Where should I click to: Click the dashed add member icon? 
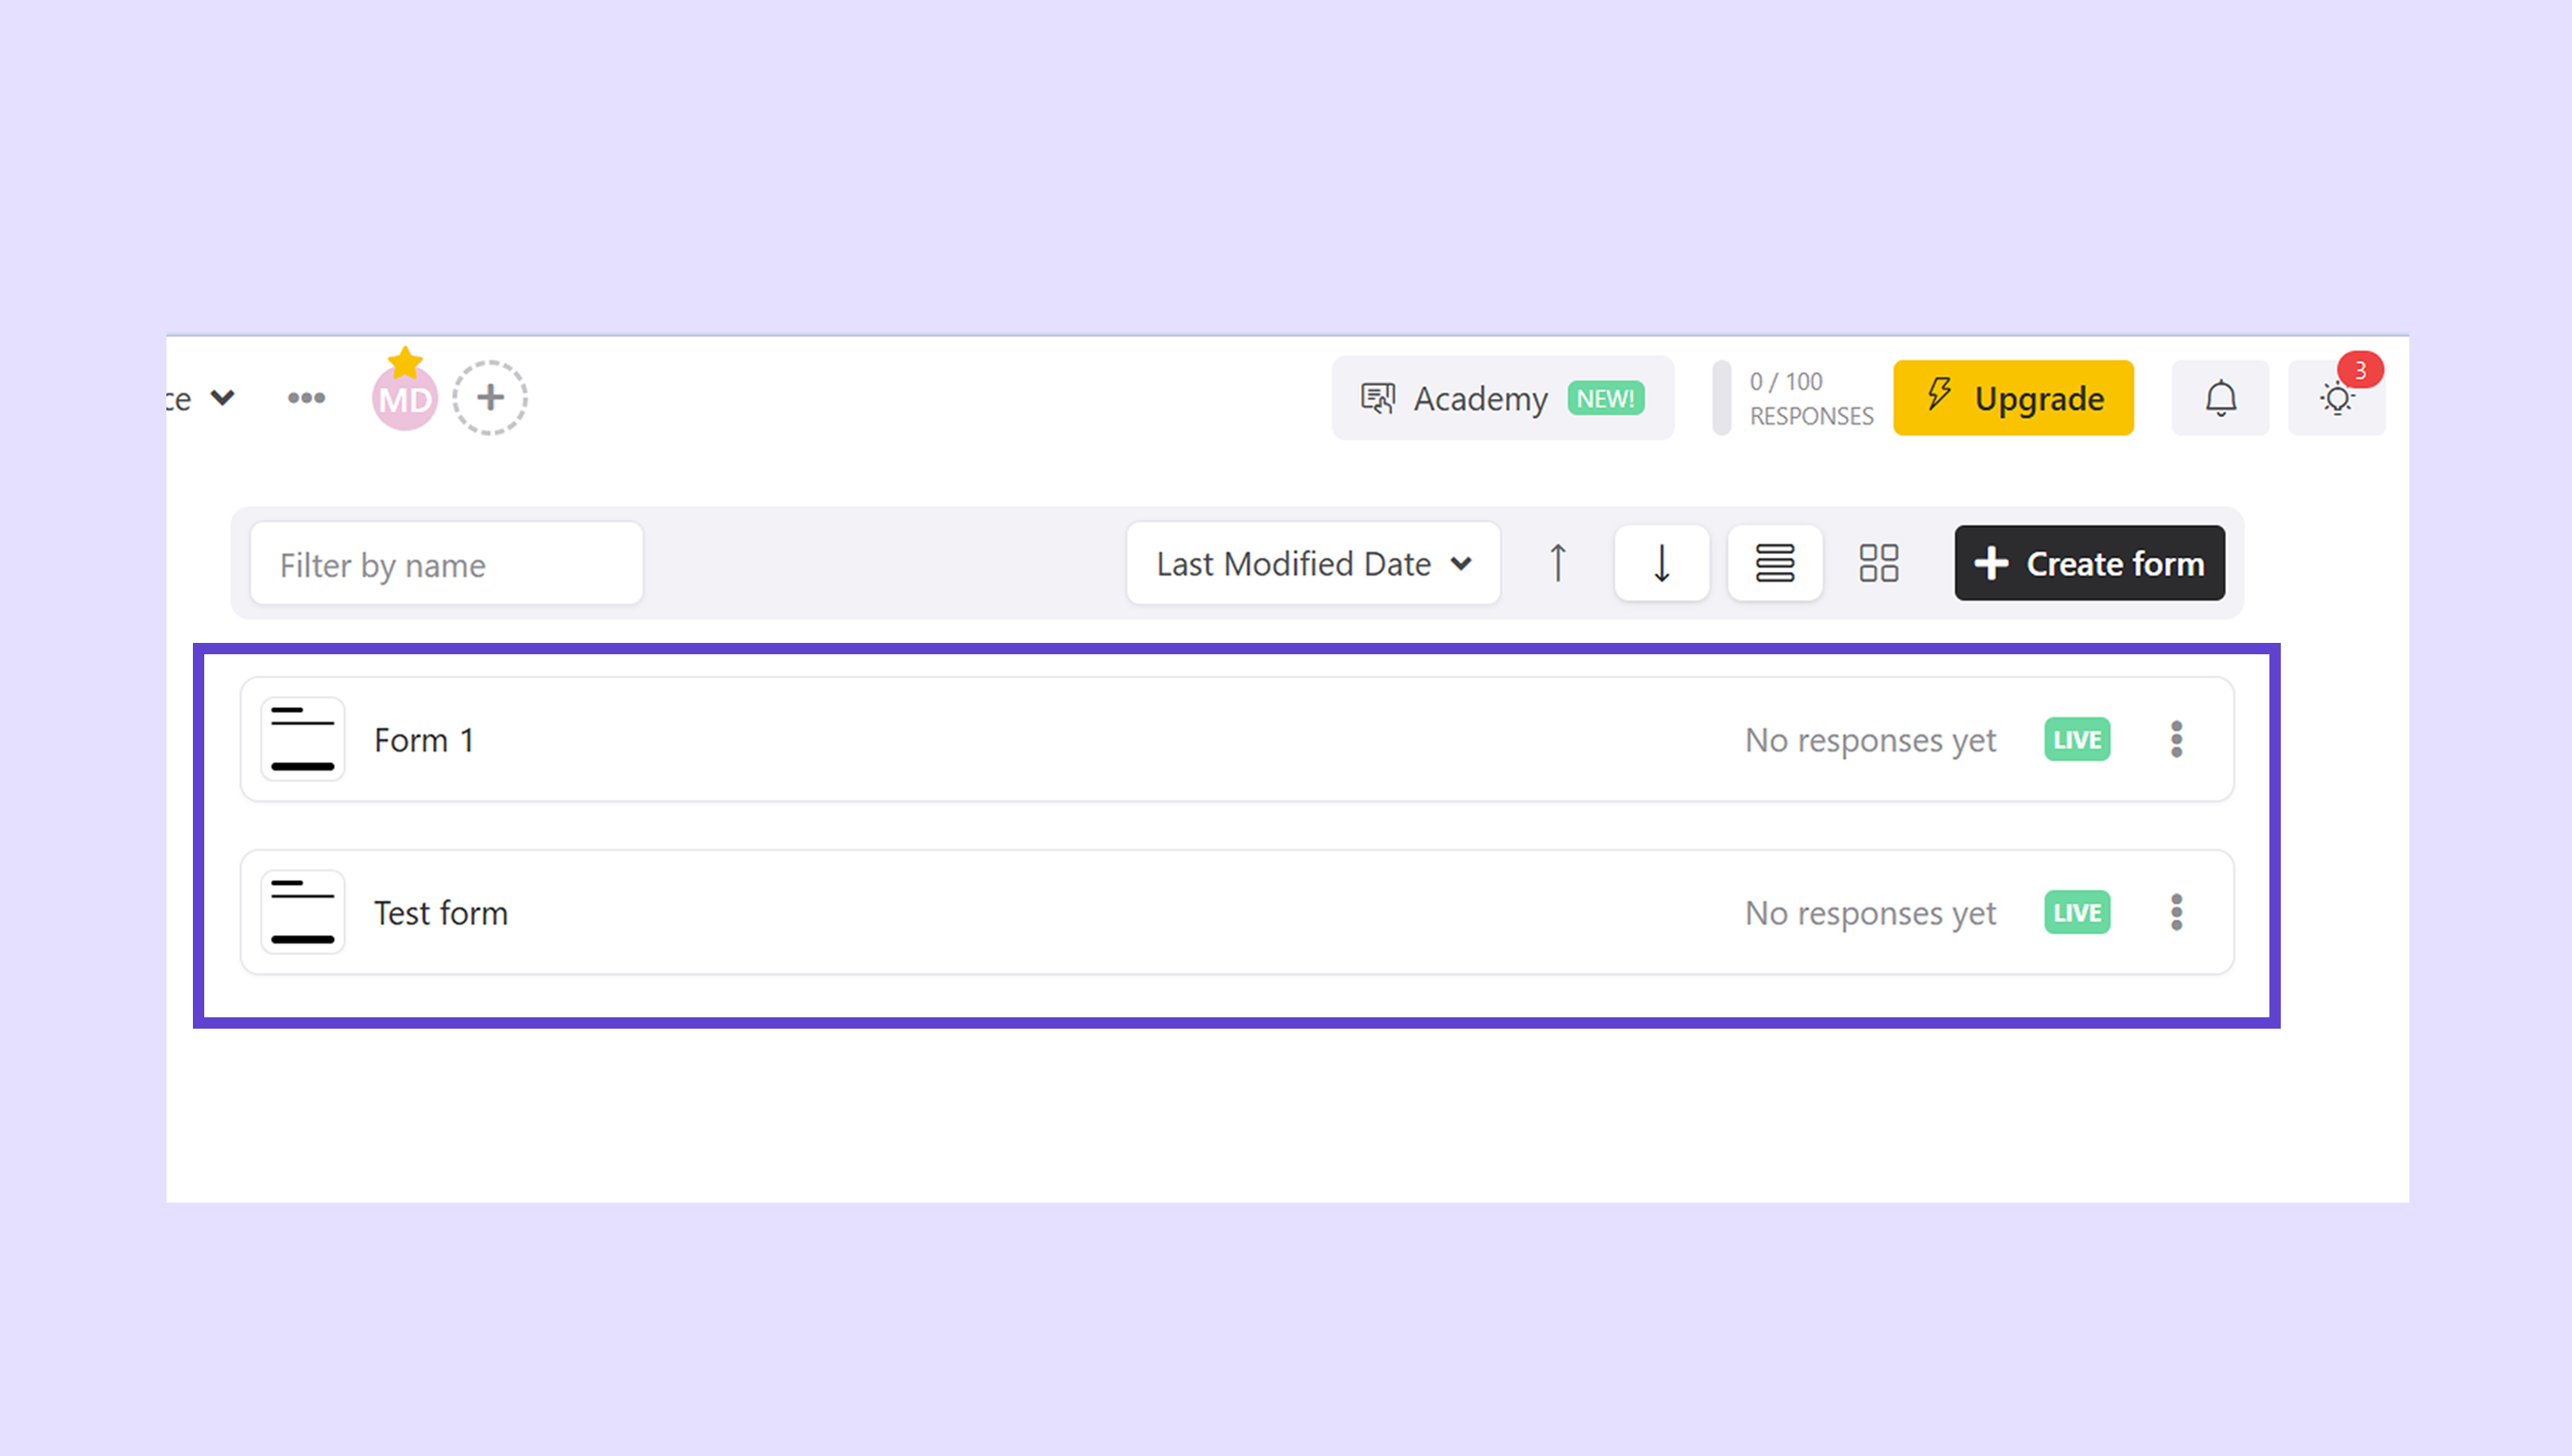pos(490,398)
